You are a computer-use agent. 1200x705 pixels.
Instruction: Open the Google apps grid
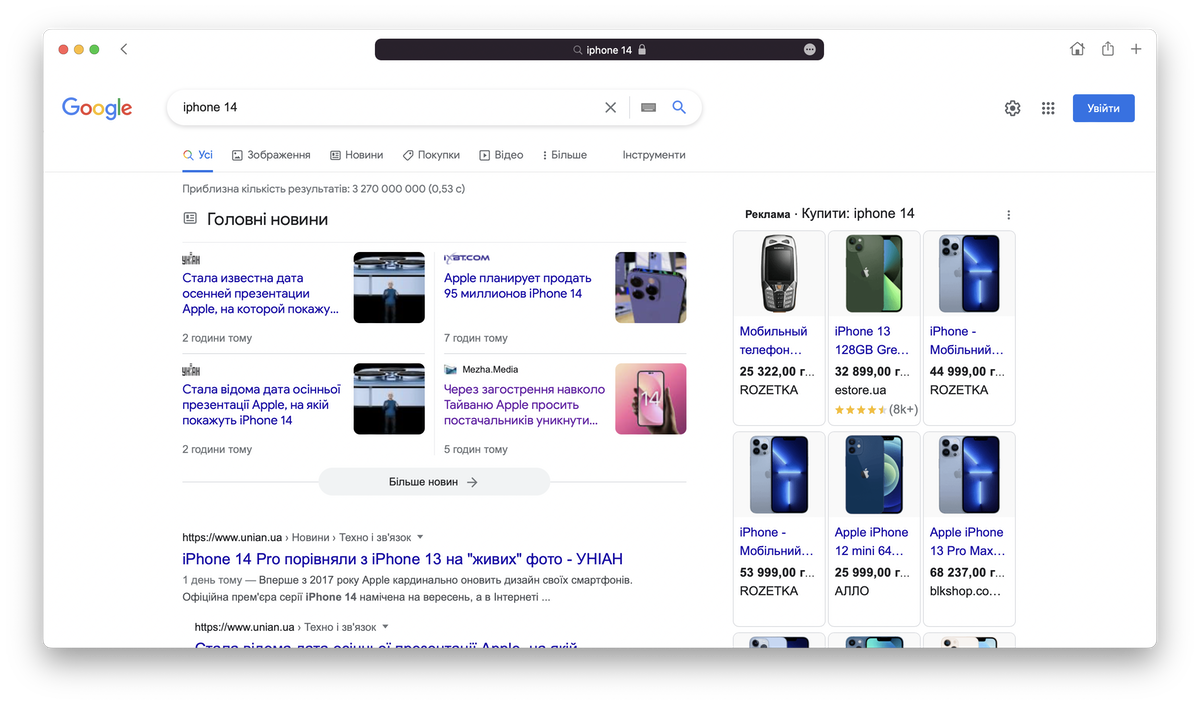(1048, 108)
